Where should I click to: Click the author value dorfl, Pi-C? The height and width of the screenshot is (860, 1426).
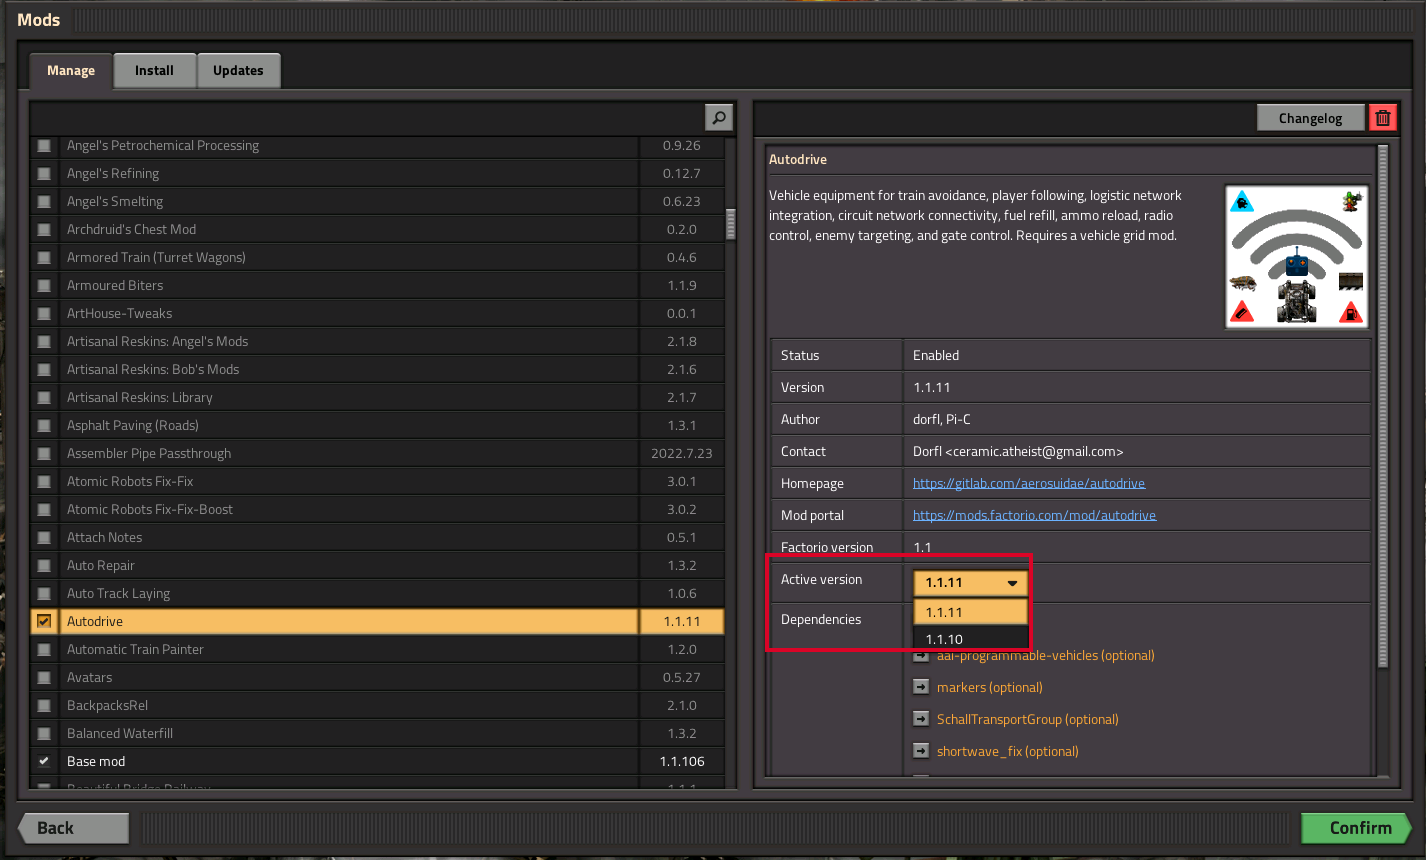point(942,419)
